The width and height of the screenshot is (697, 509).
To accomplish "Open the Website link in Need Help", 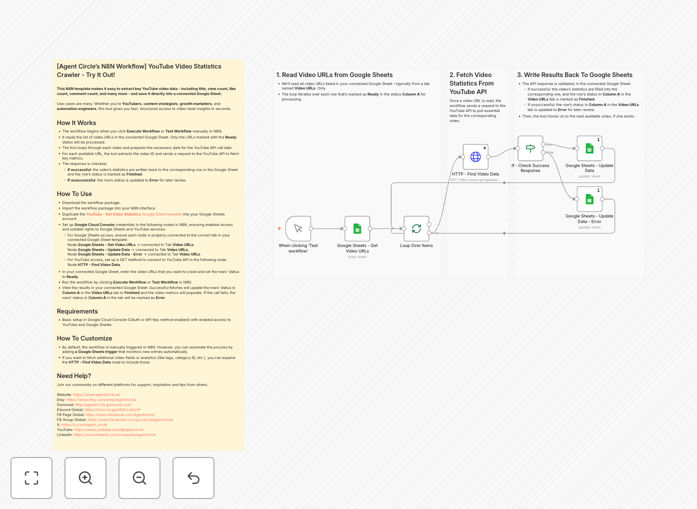I will [96, 395].
